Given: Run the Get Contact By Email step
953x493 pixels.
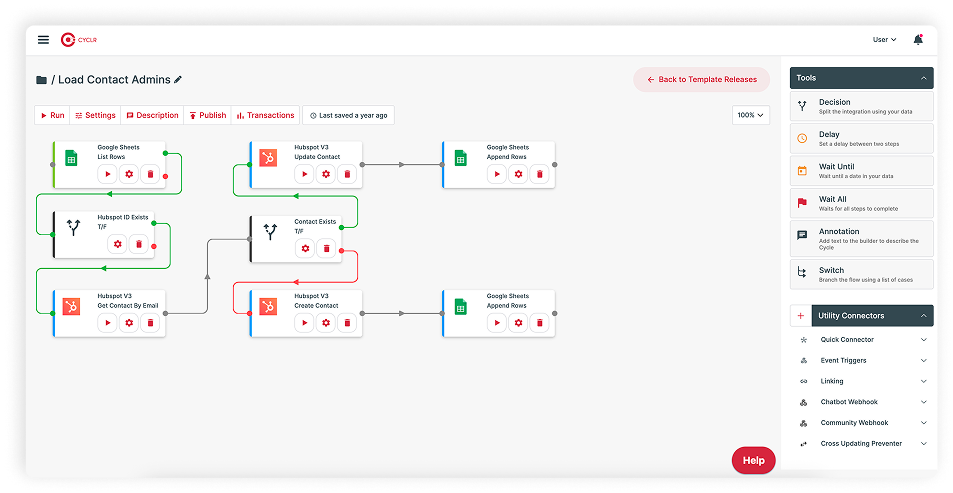Looking at the screenshot, I should tap(108, 322).
